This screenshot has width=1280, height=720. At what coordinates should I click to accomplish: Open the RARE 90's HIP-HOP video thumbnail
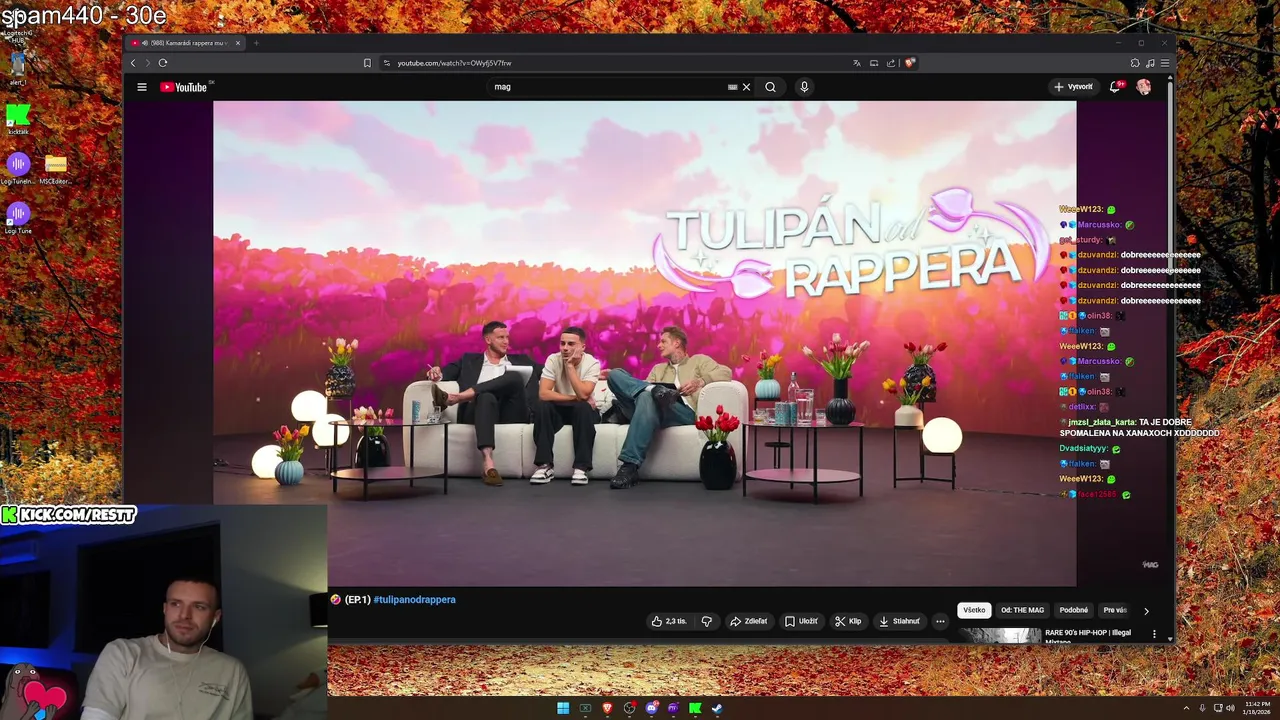(999, 635)
